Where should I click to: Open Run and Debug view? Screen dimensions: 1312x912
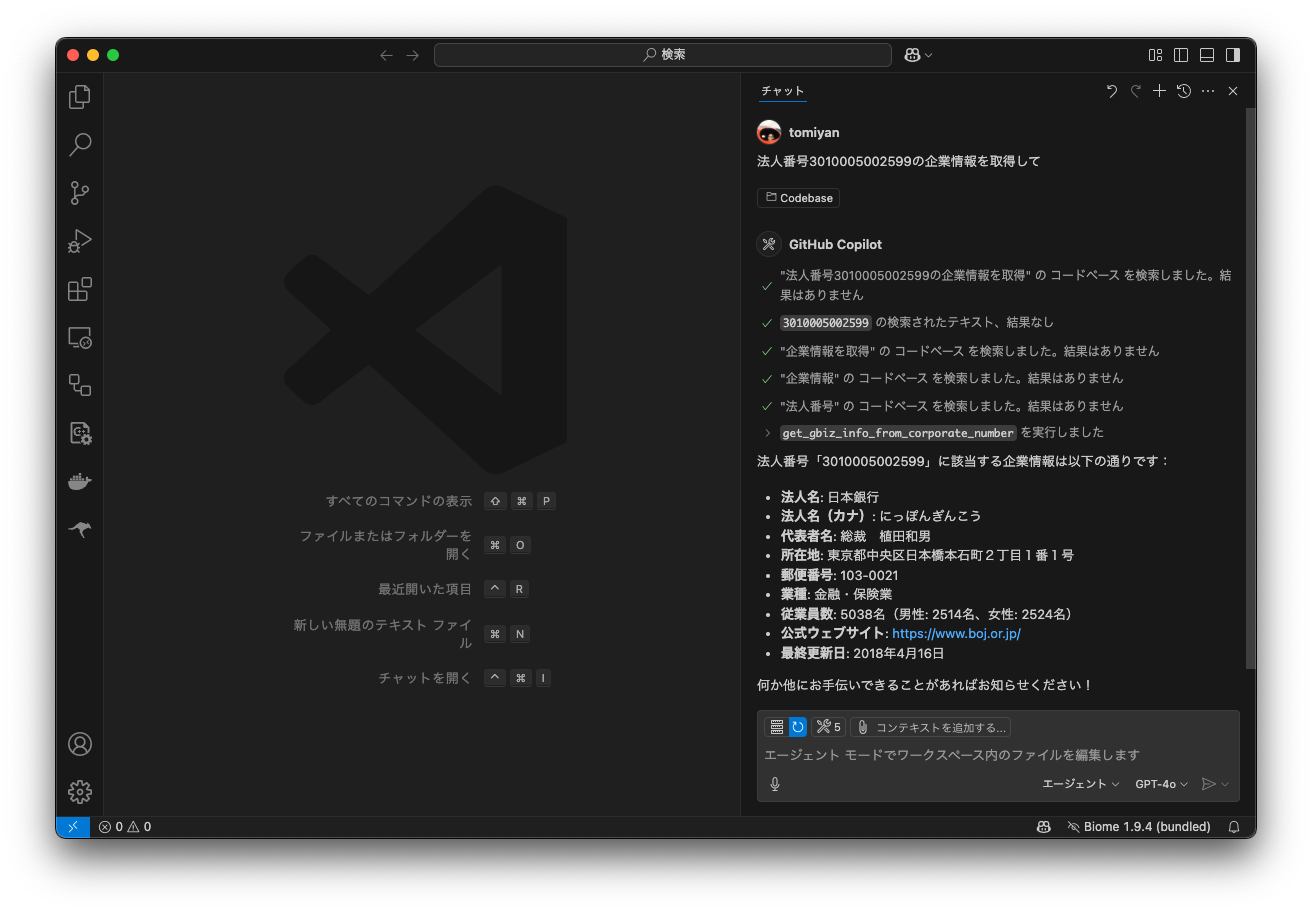click(80, 241)
